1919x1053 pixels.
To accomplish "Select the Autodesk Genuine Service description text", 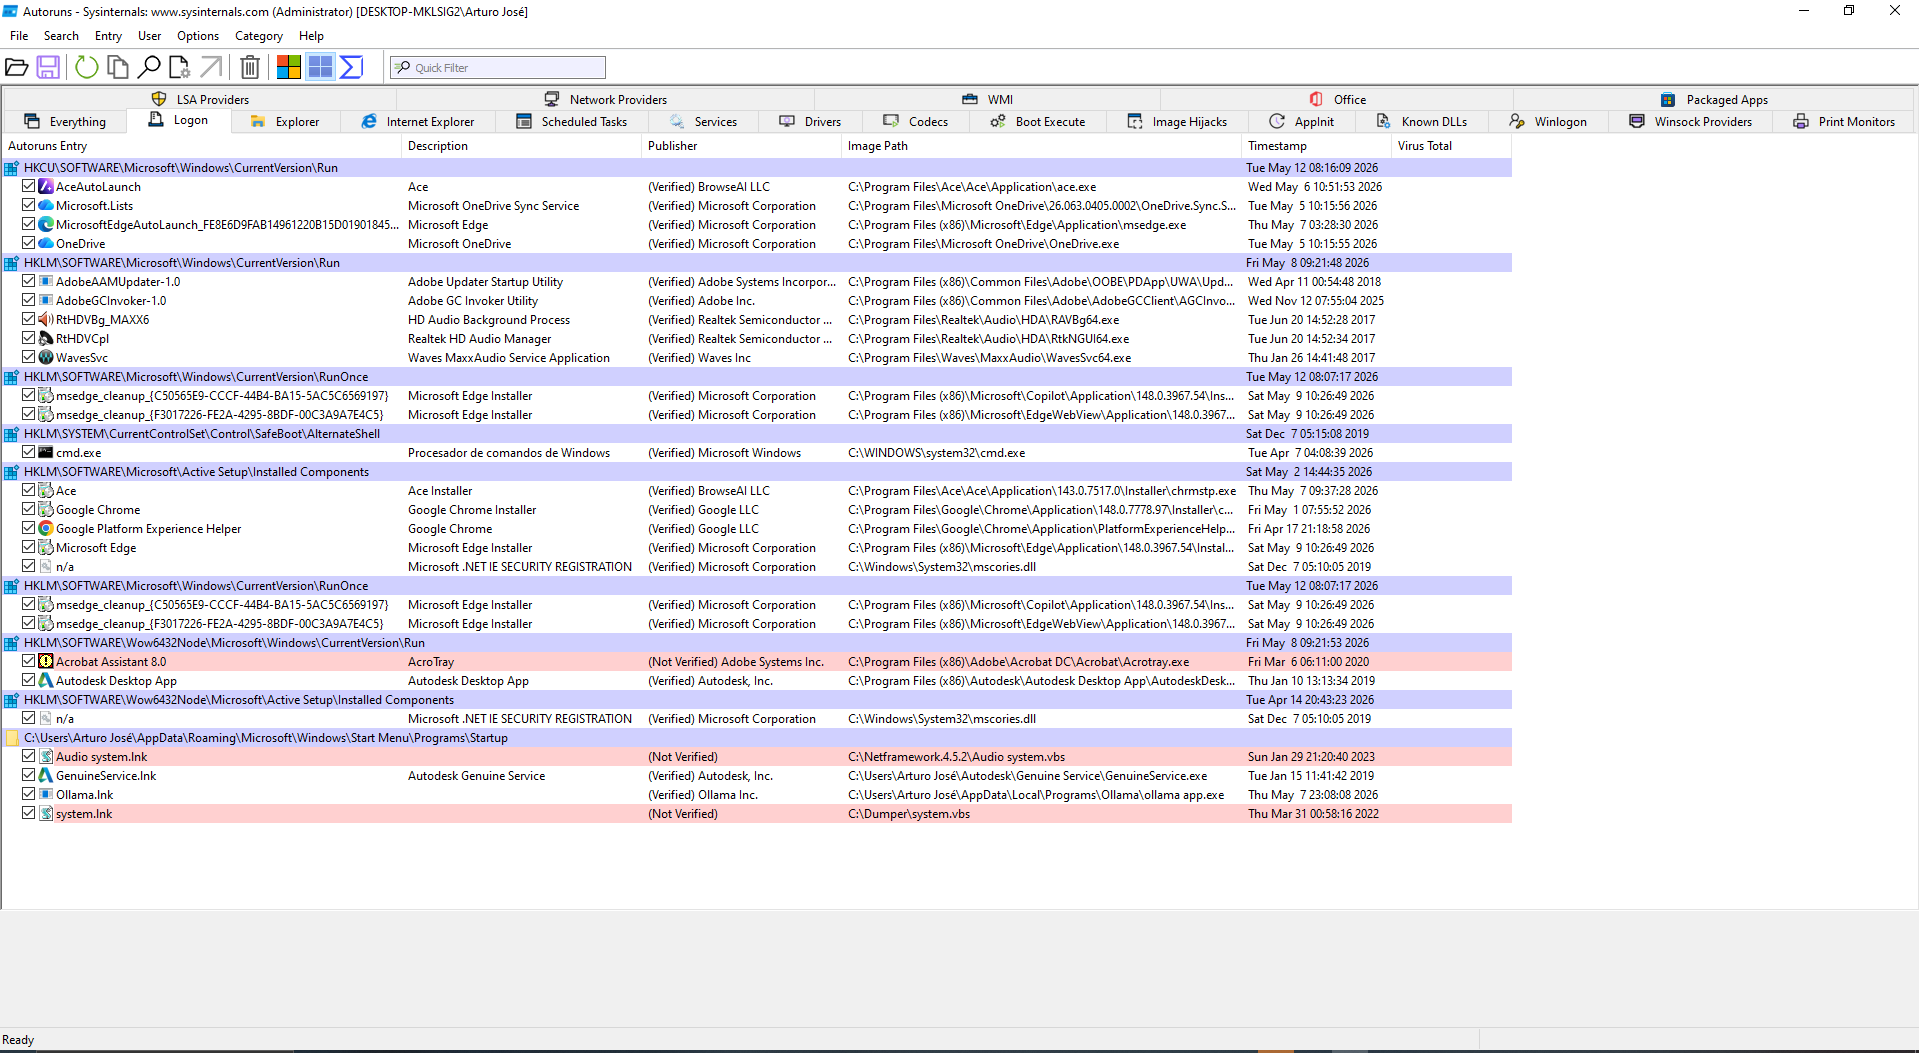I will pyautogui.click(x=476, y=775).
